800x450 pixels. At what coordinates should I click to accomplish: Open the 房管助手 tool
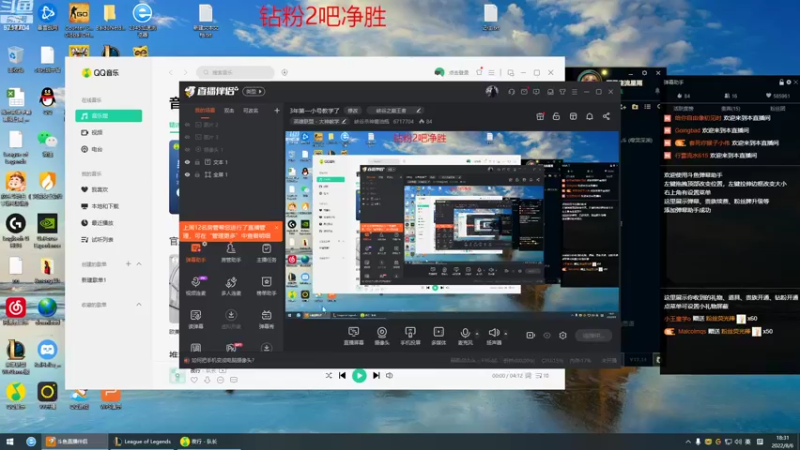[231, 253]
